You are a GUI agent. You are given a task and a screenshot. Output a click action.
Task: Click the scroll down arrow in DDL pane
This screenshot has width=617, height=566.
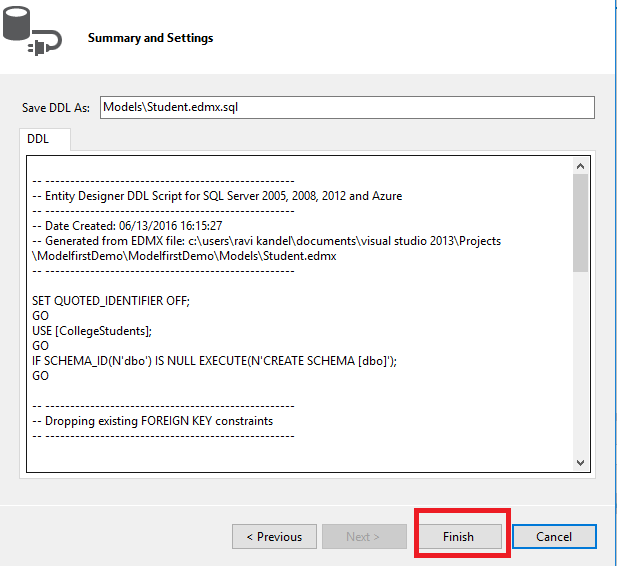pyautogui.click(x=580, y=462)
